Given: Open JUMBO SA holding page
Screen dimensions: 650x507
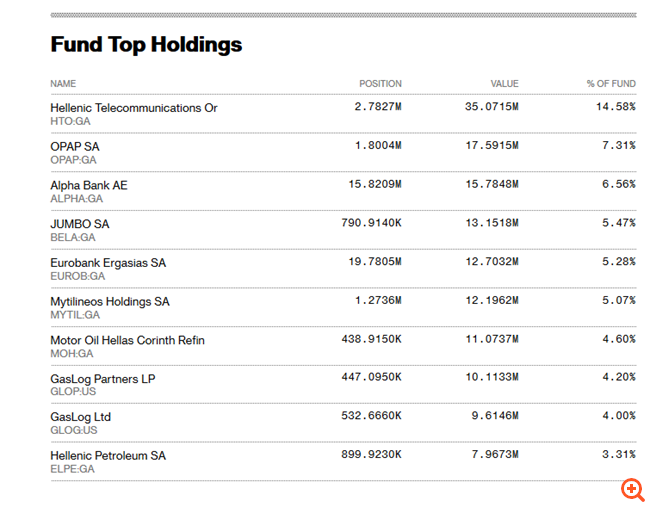Looking at the screenshot, I should 80,224.
